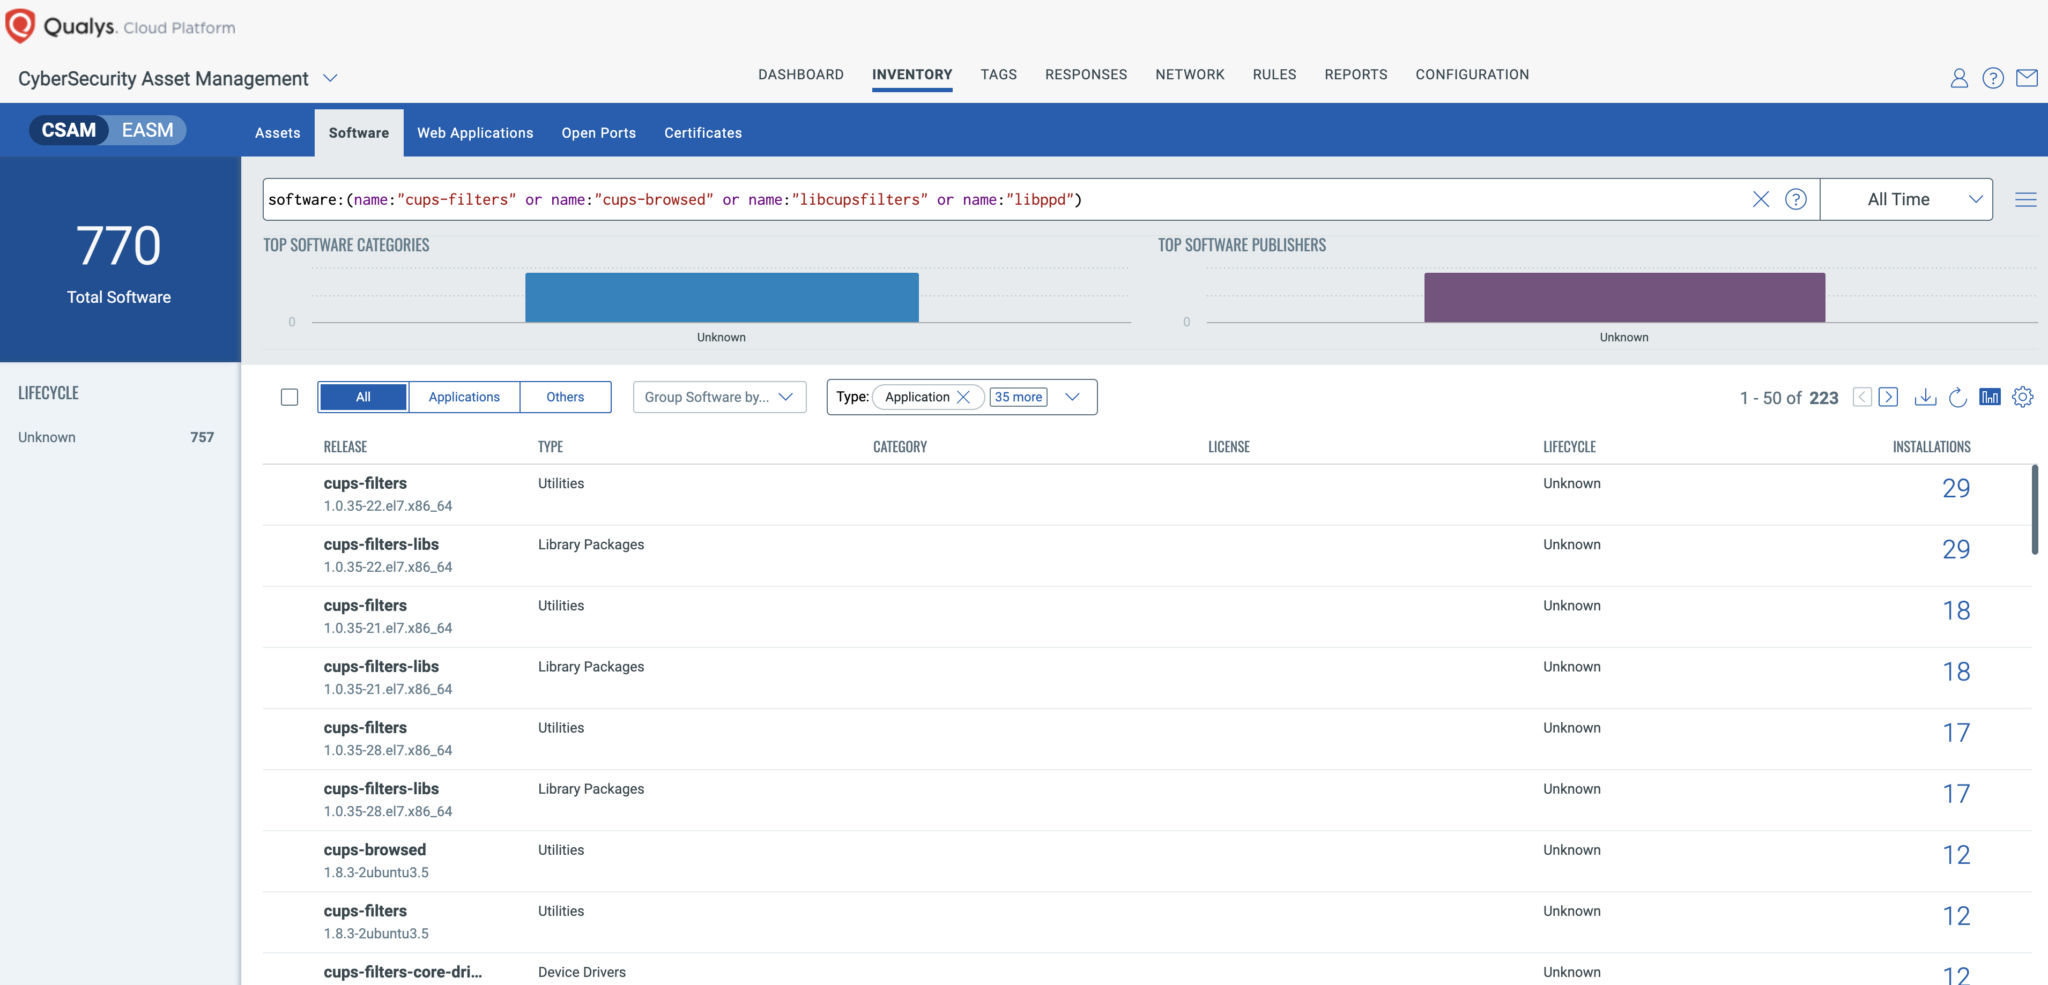Clear the search query with X icon
This screenshot has height=985, width=2048.
point(1761,199)
